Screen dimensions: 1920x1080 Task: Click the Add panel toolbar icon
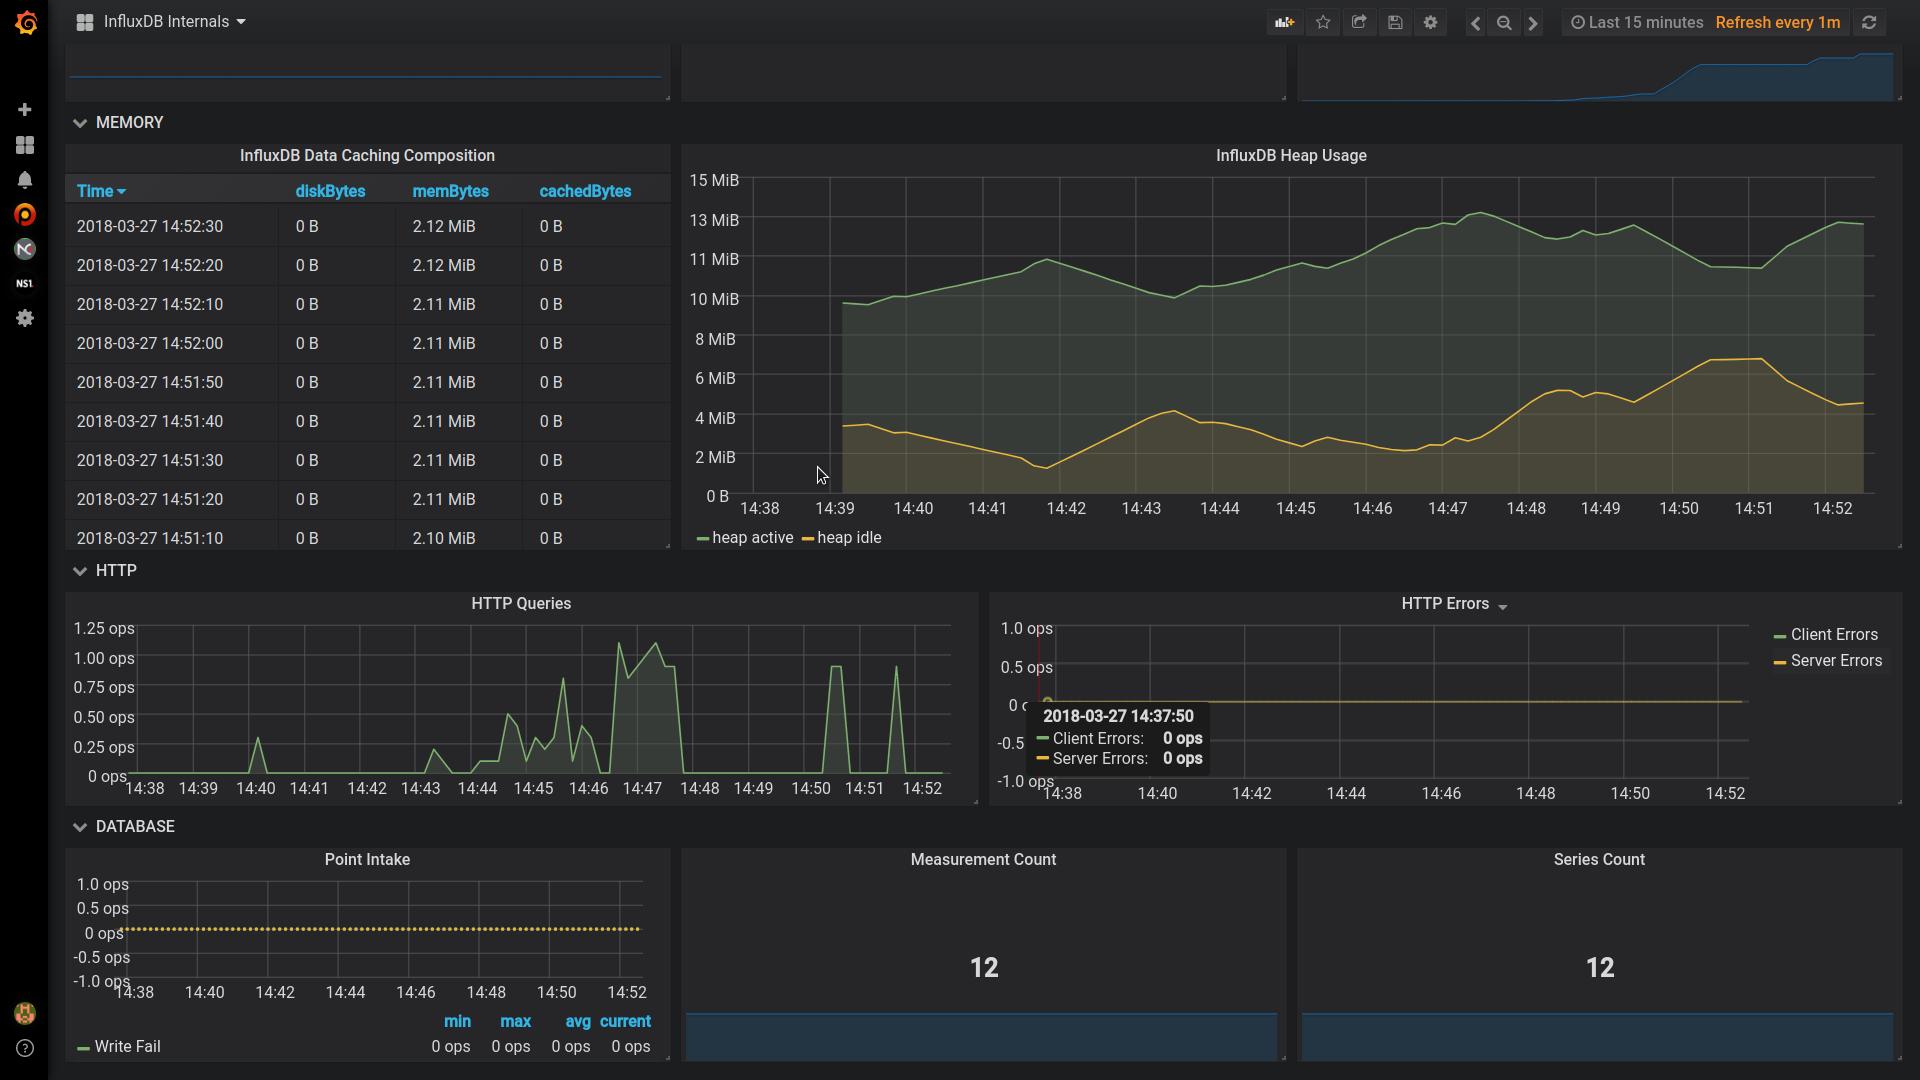(x=1284, y=22)
